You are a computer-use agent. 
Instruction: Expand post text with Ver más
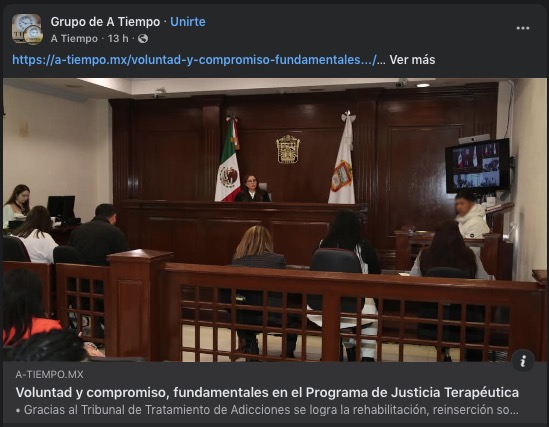pos(412,60)
